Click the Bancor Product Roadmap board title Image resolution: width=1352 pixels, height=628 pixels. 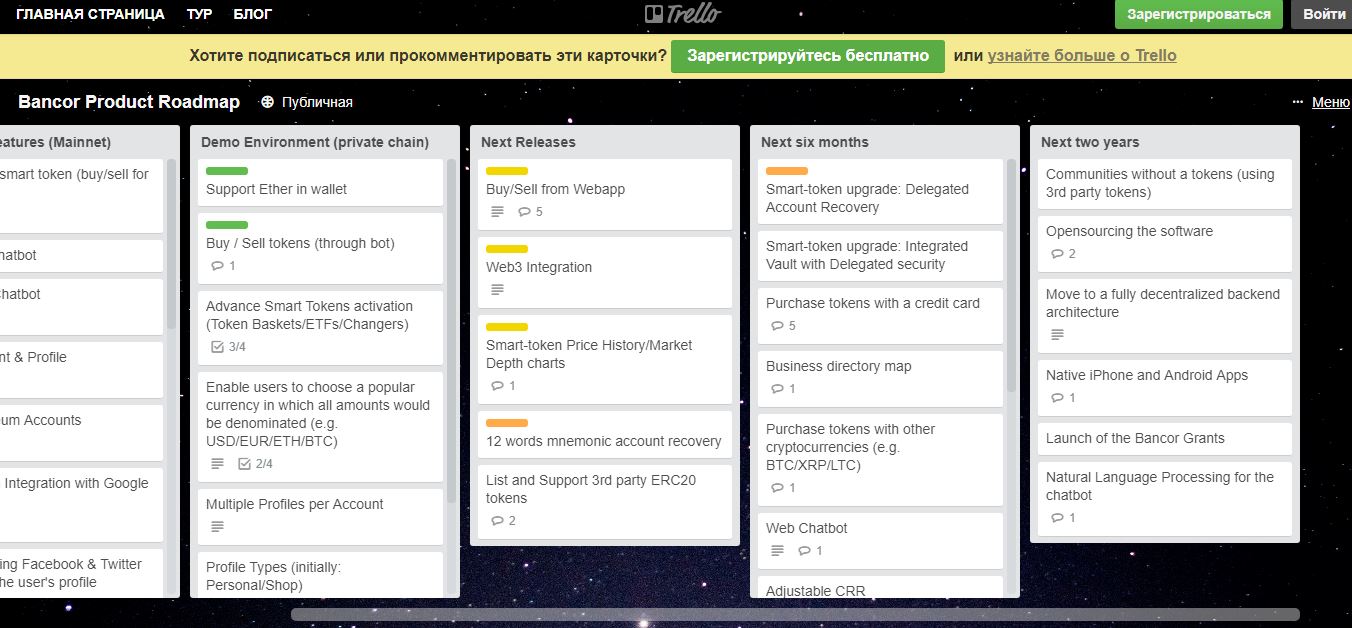tap(129, 102)
